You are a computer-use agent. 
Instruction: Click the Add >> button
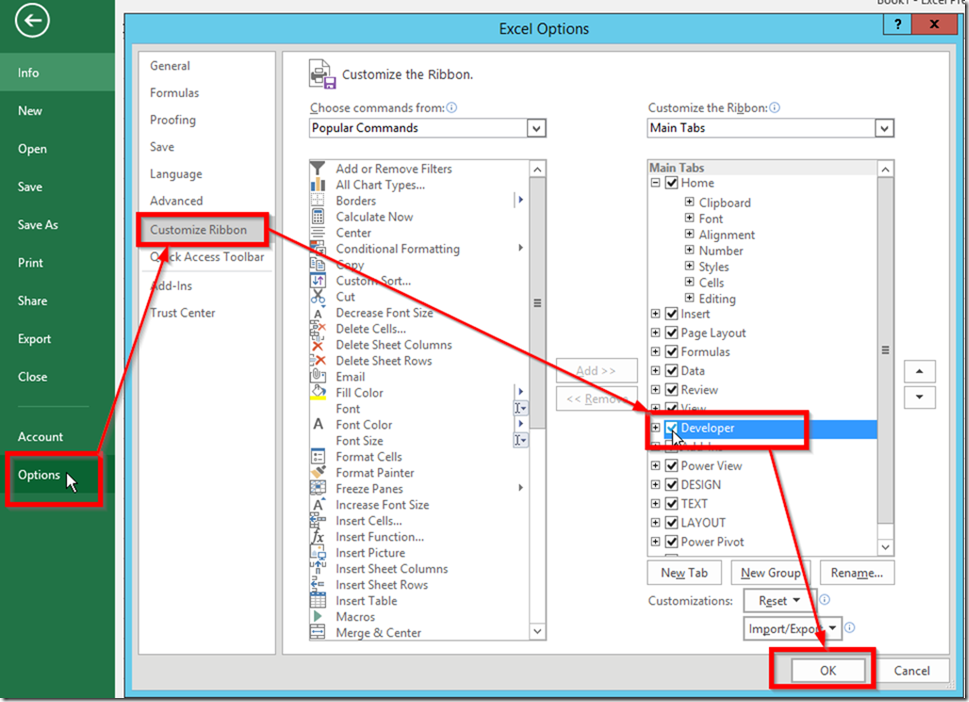[x=596, y=371]
